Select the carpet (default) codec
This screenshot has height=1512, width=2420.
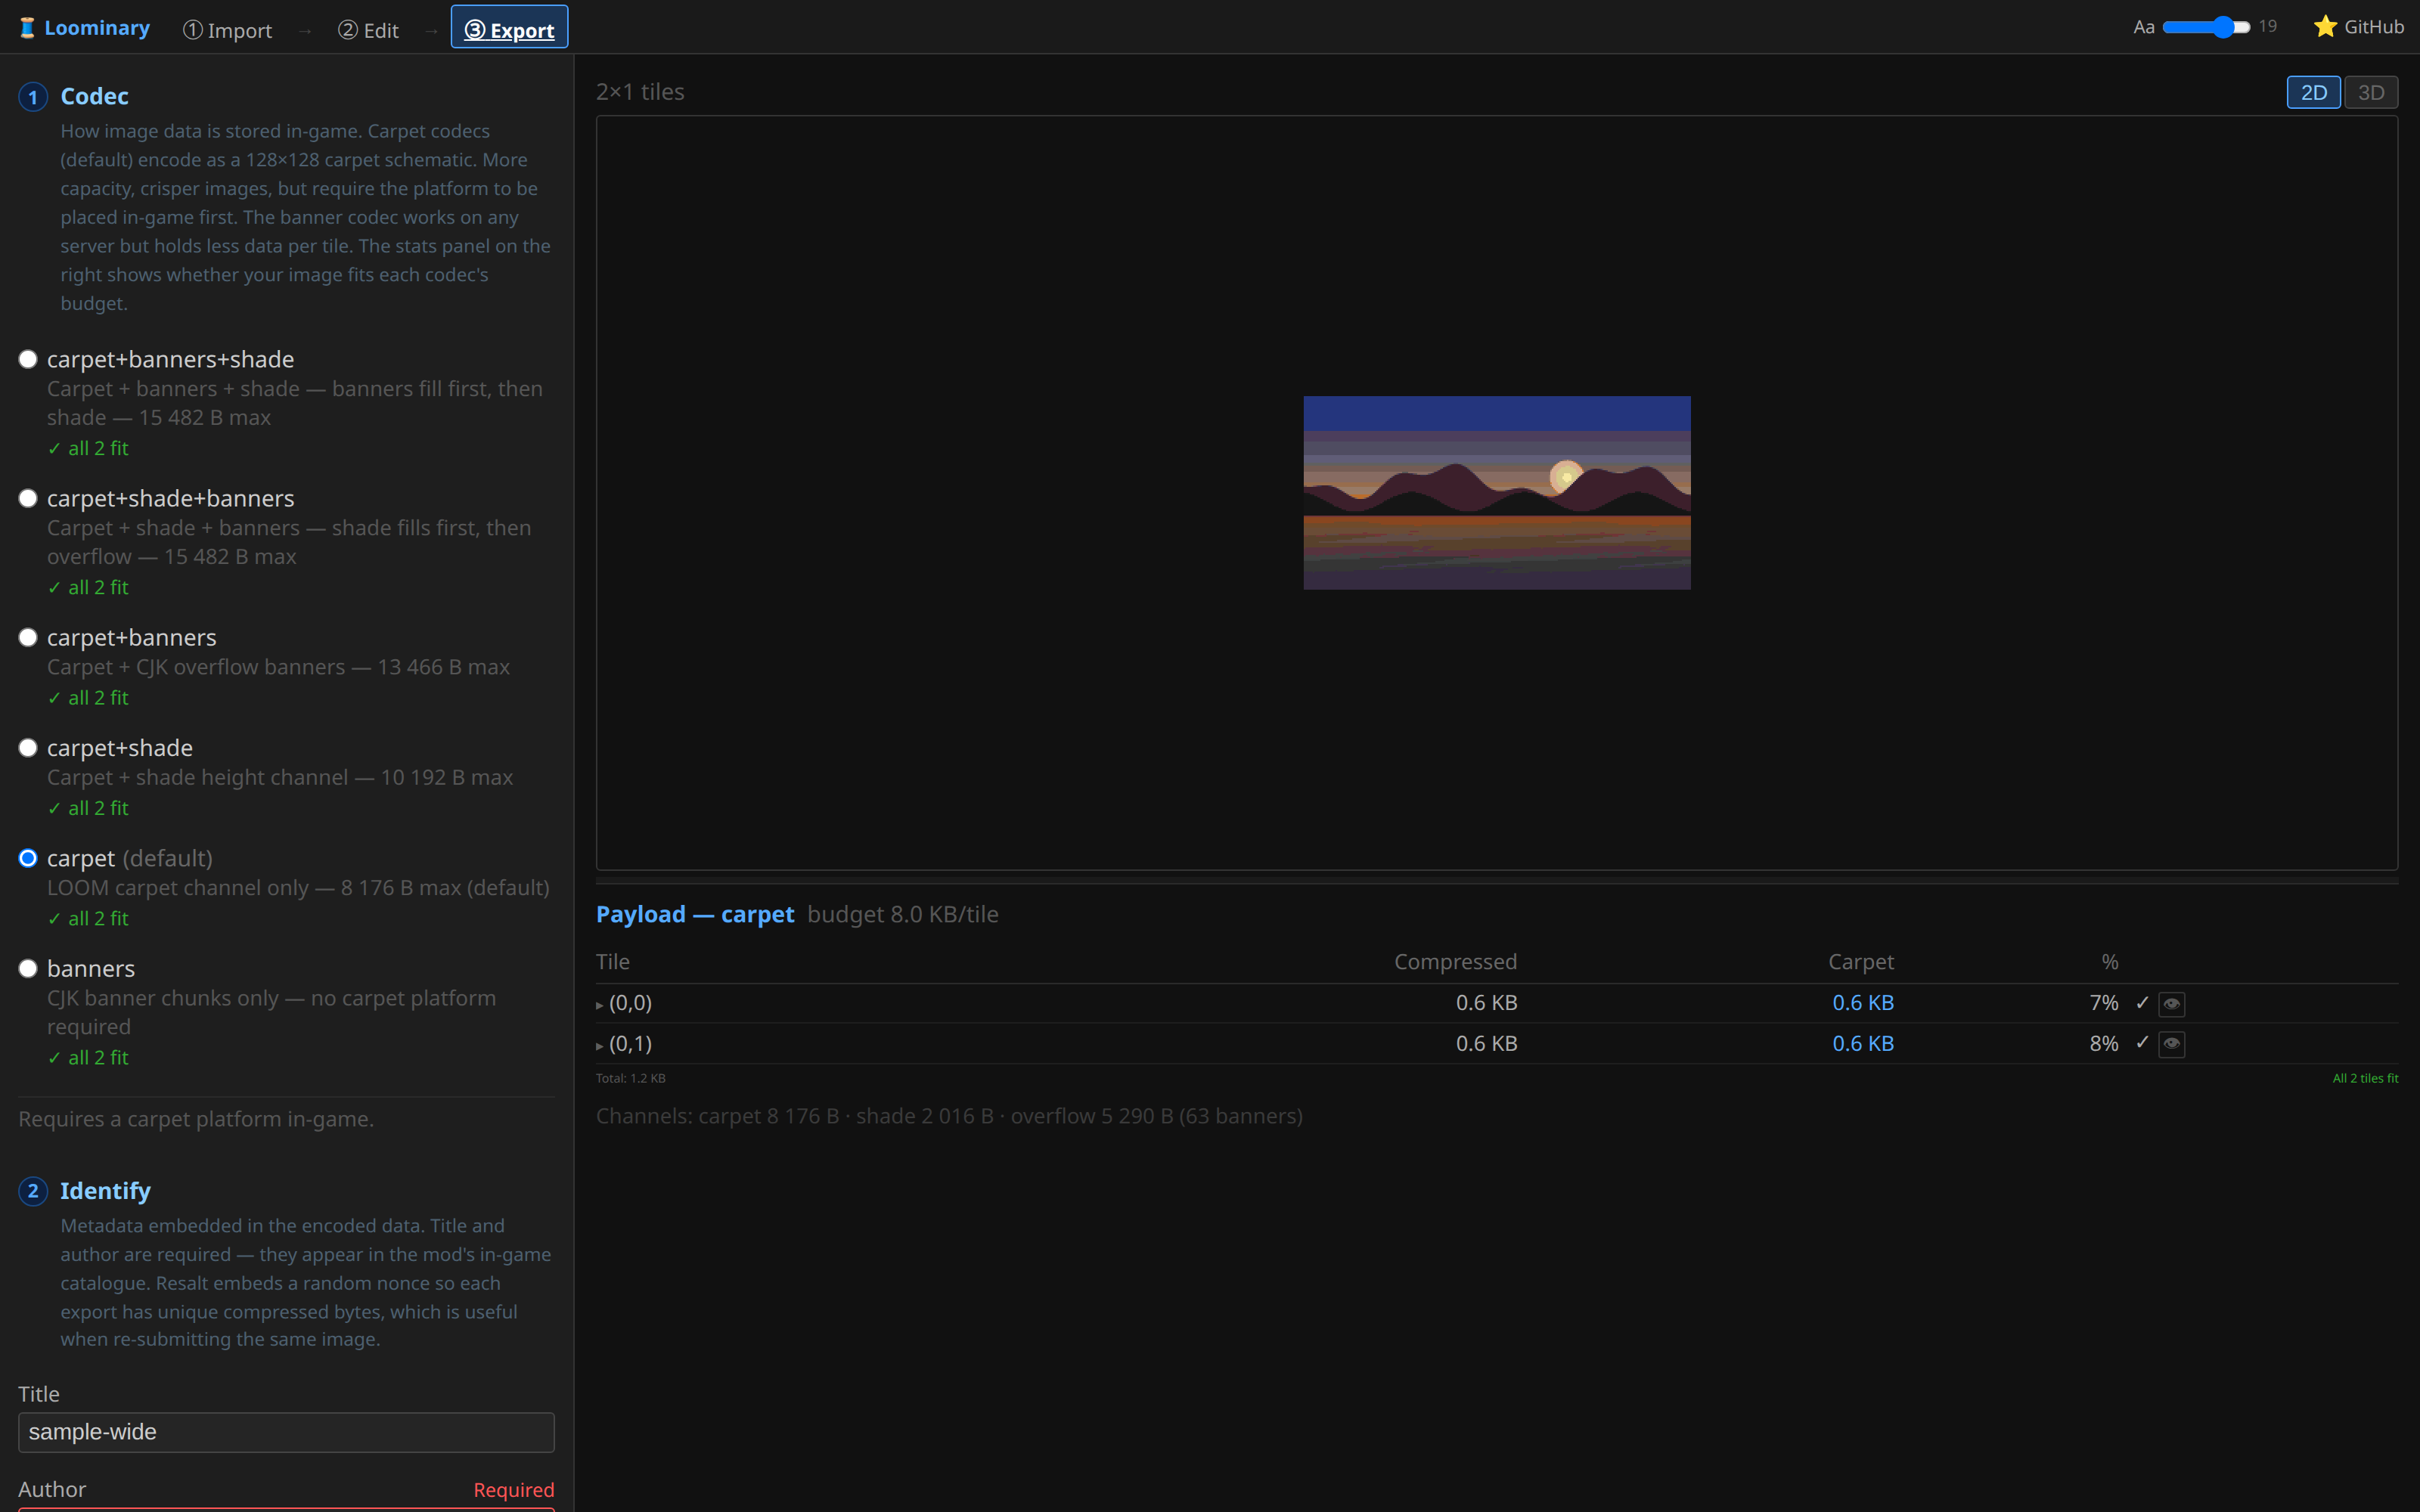(28, 858)
